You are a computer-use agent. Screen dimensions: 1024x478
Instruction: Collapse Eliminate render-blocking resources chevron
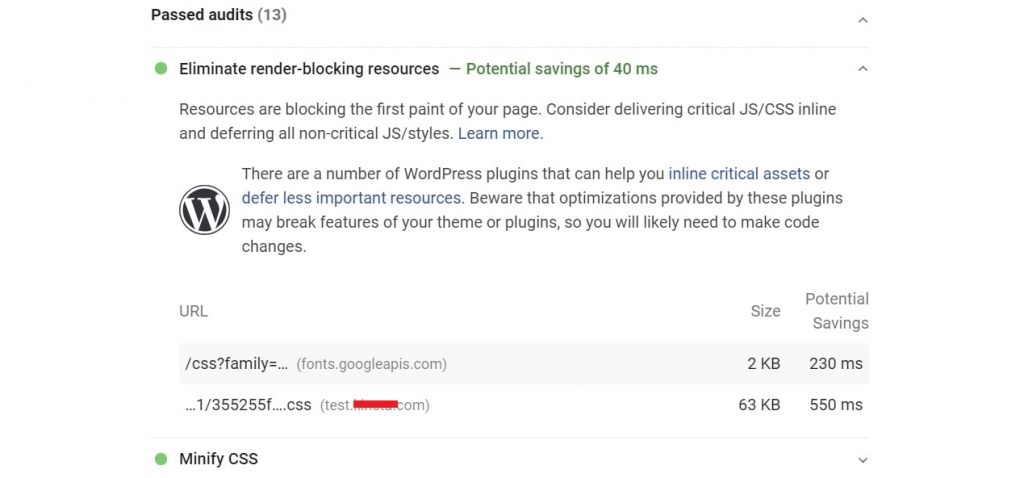(863, 69)
